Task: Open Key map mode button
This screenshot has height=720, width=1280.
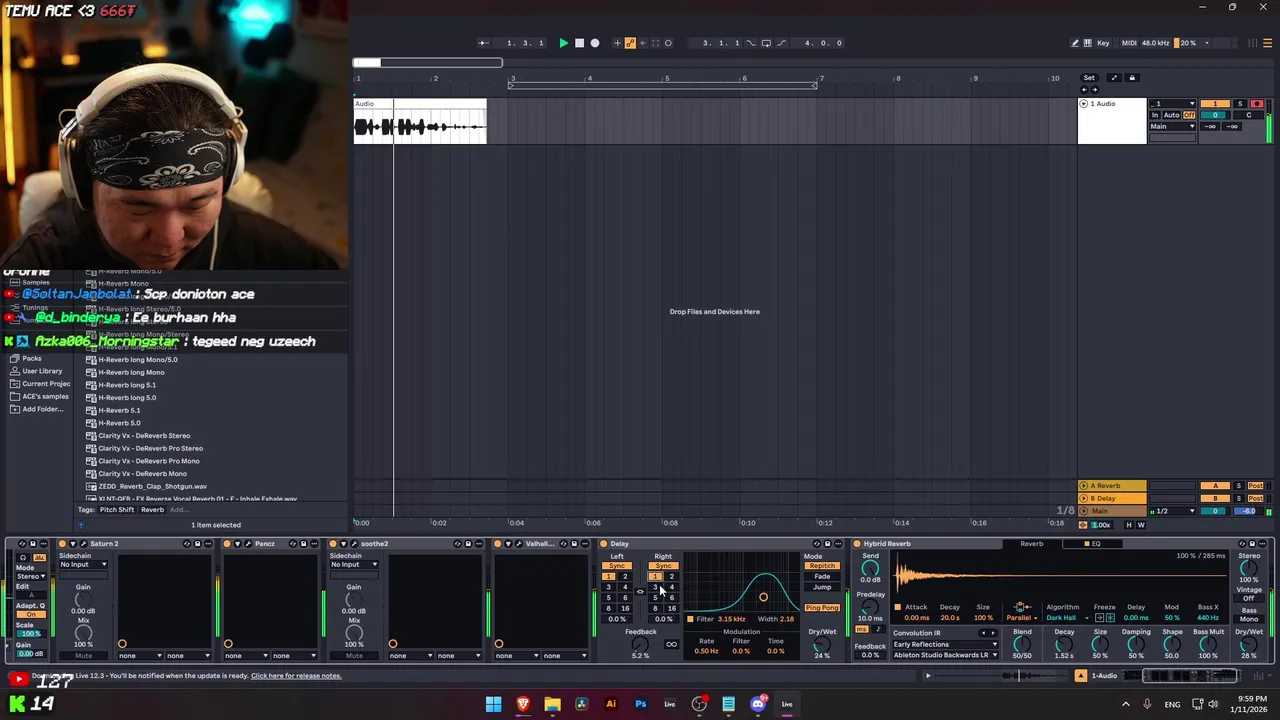Action: [1103, 43]
